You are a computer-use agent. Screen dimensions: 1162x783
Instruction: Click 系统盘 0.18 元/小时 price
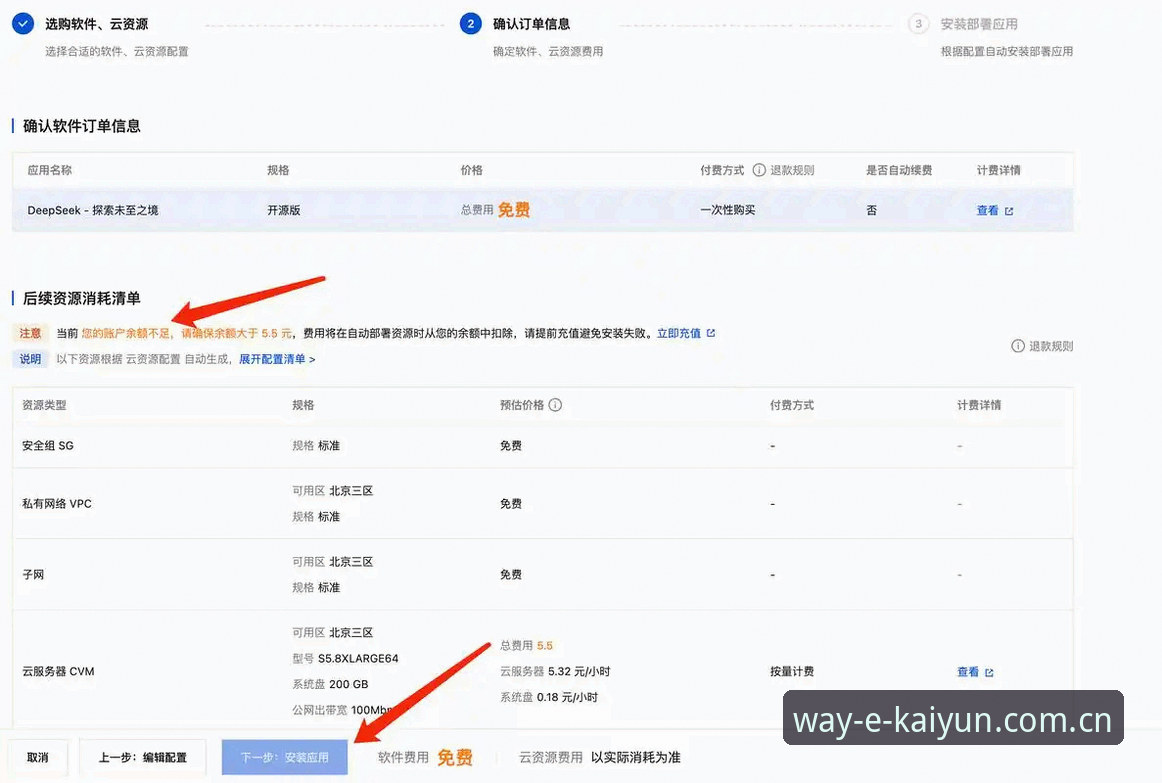548,697
